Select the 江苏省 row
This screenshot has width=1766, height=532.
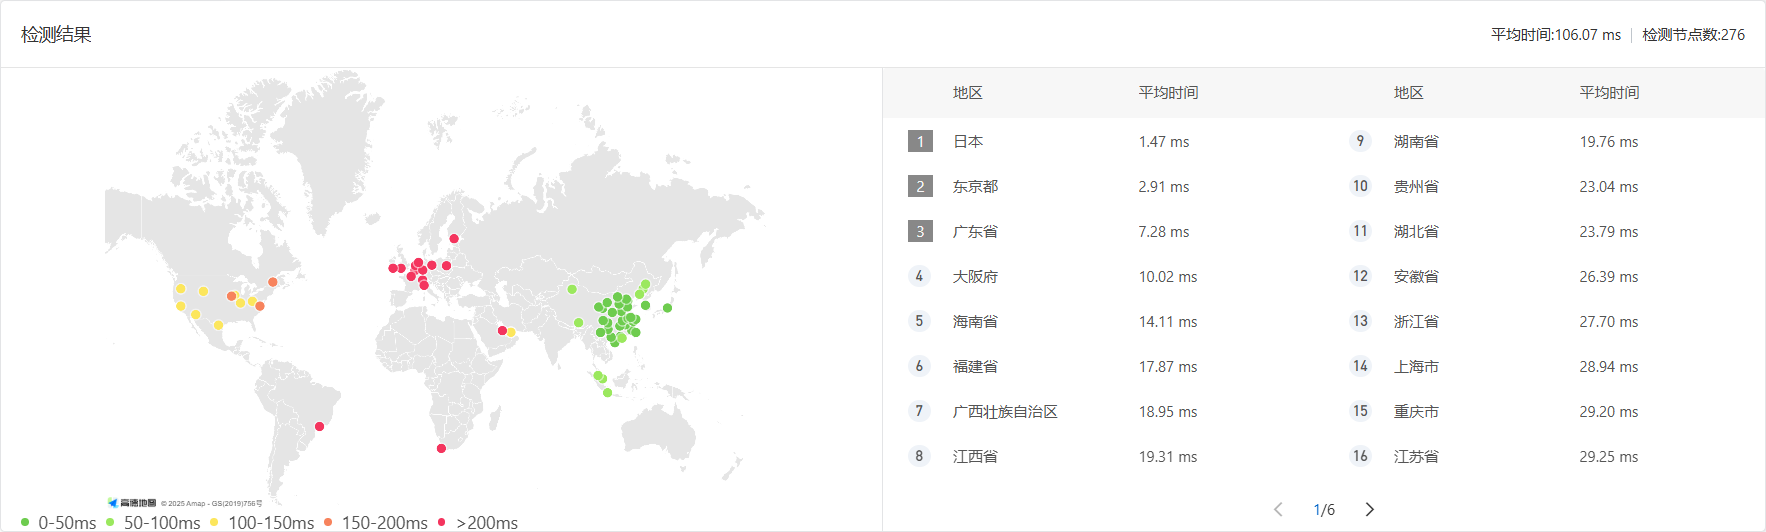click(x=1544, y=456)
